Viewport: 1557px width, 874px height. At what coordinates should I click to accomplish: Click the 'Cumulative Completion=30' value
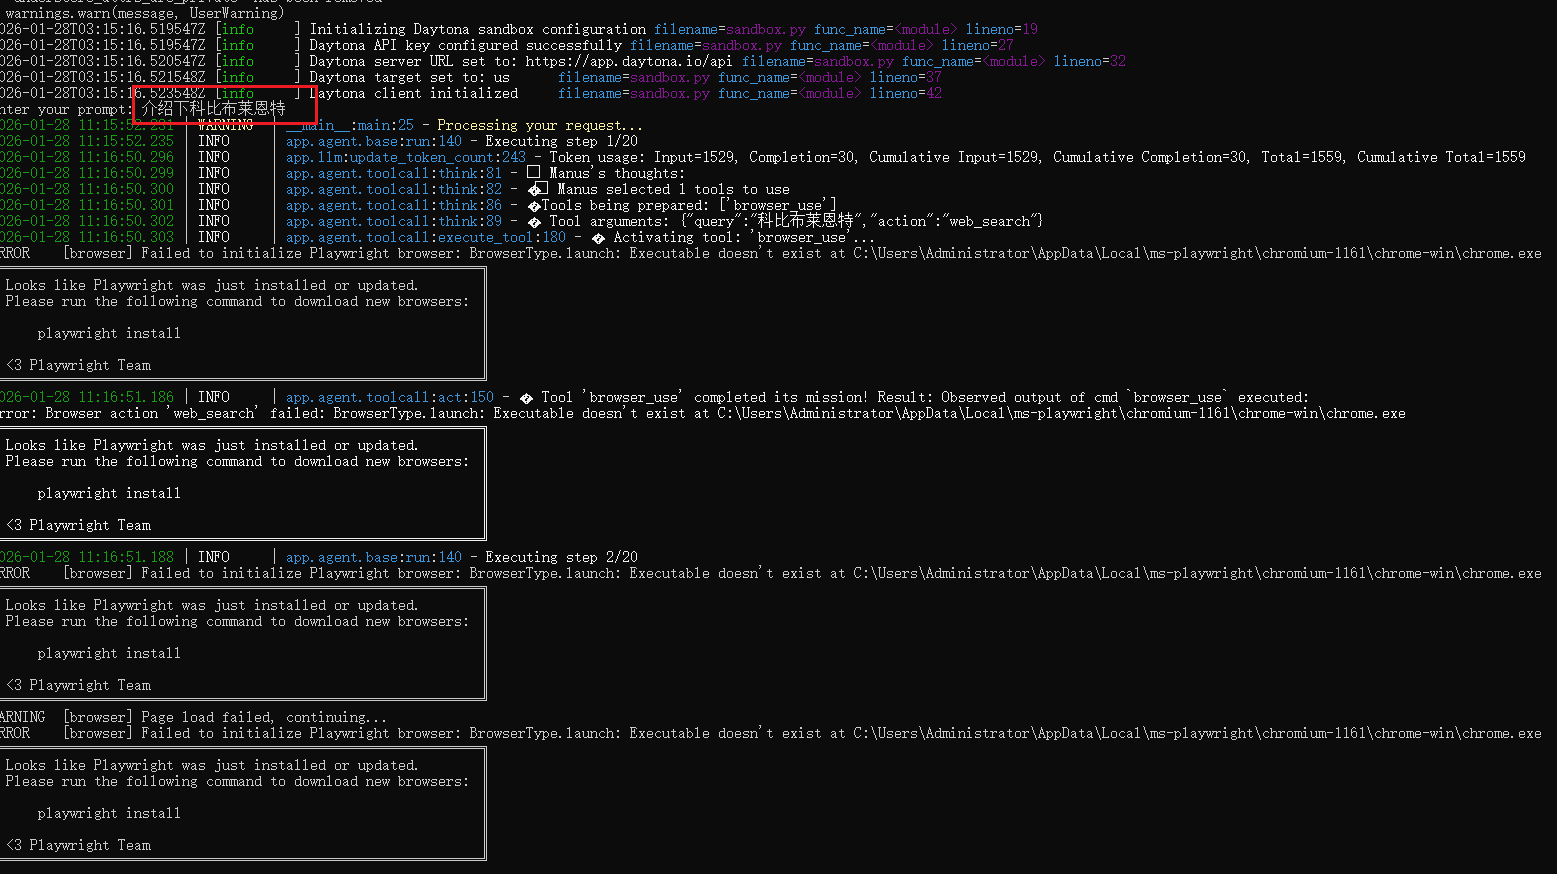pyautogui.click(x=1149, y=157)
